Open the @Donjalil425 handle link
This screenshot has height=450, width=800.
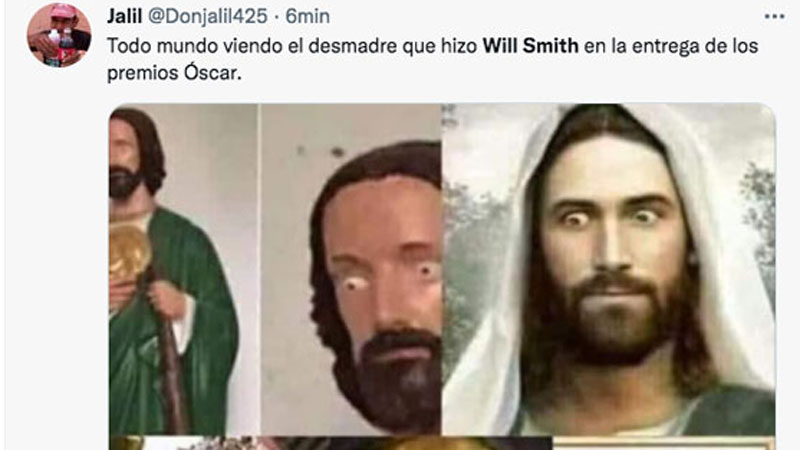pyautogui.click(x=208, y=16)
